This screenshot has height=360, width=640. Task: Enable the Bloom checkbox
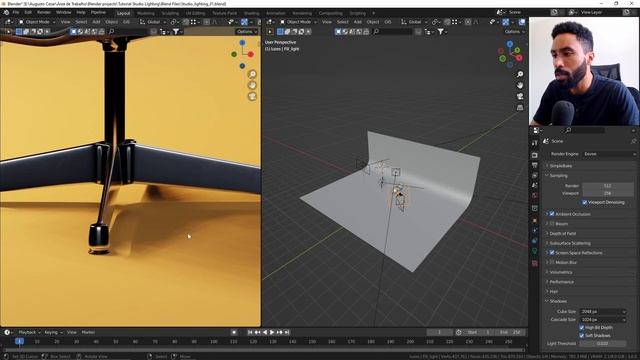[552, 224]
